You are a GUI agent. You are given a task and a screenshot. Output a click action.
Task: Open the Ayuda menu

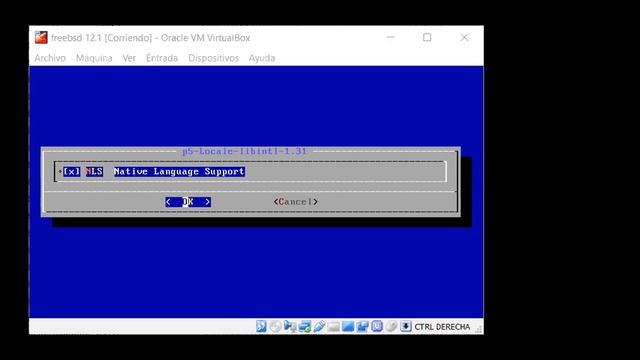[x=262, y=58]
